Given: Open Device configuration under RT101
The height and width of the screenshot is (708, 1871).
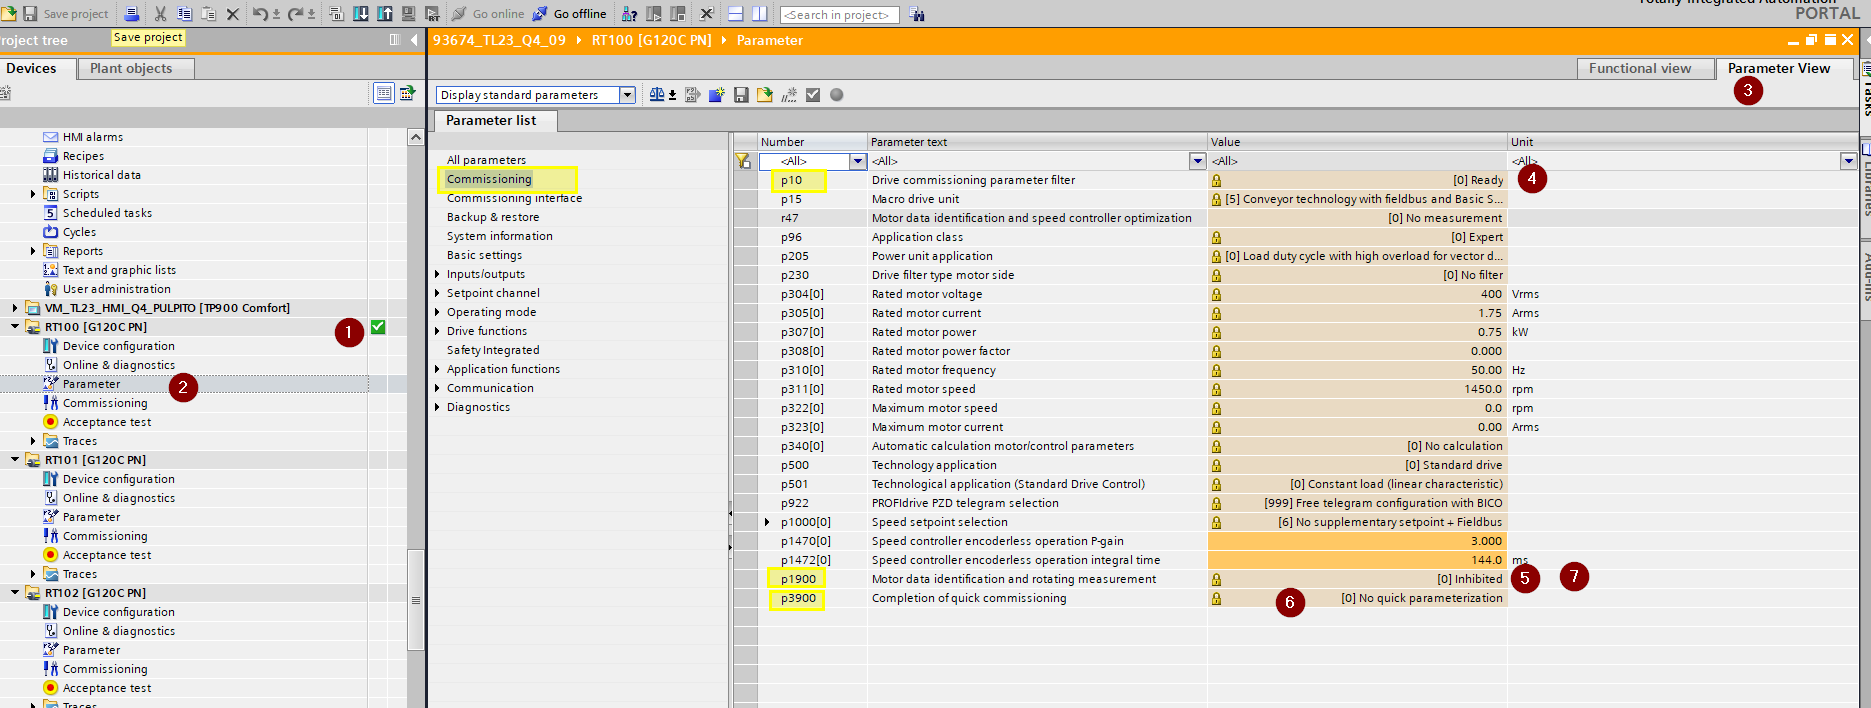Looking at the screenshot, I should click(x=118, y=479).
